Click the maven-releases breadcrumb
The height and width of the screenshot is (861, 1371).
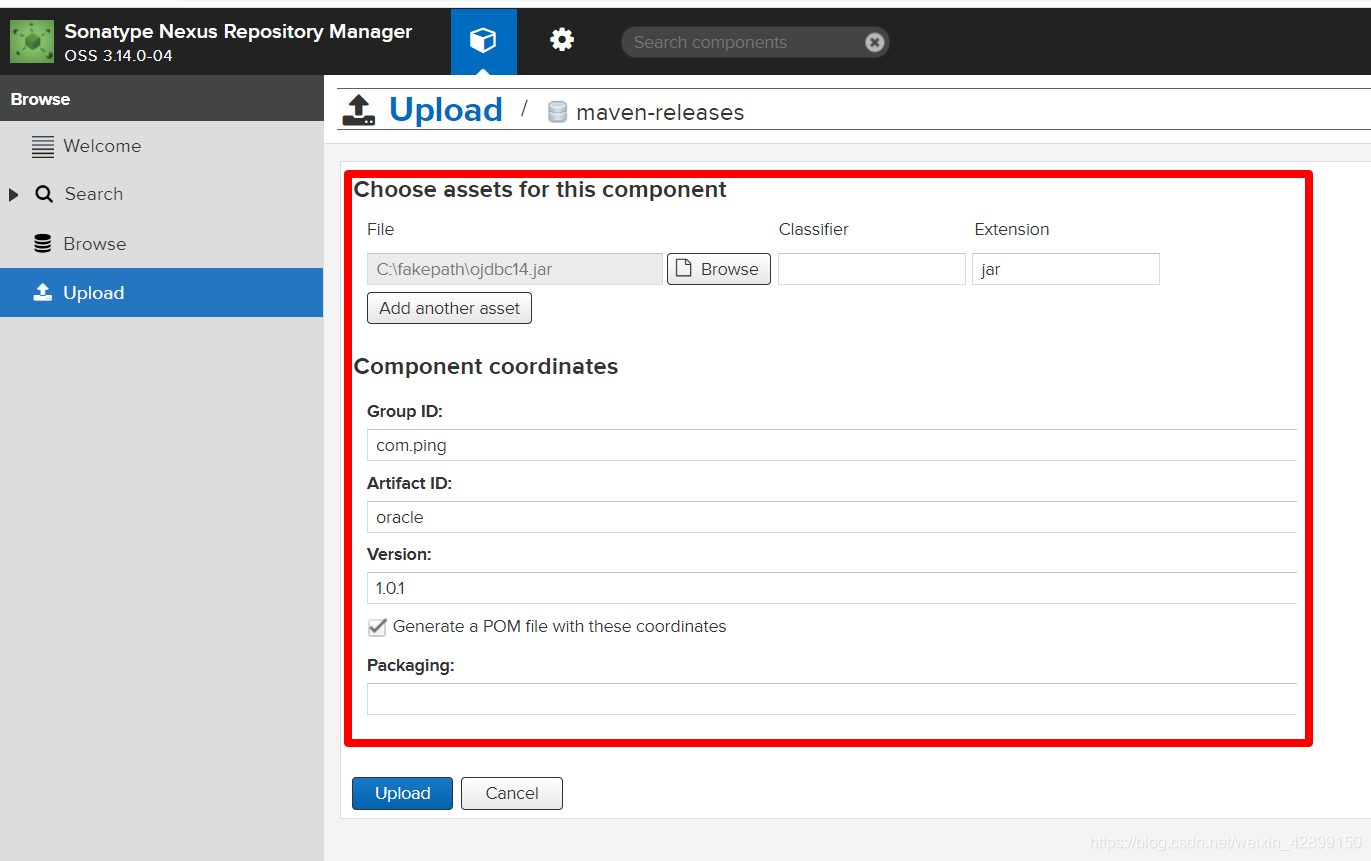(x=660, y=112)
